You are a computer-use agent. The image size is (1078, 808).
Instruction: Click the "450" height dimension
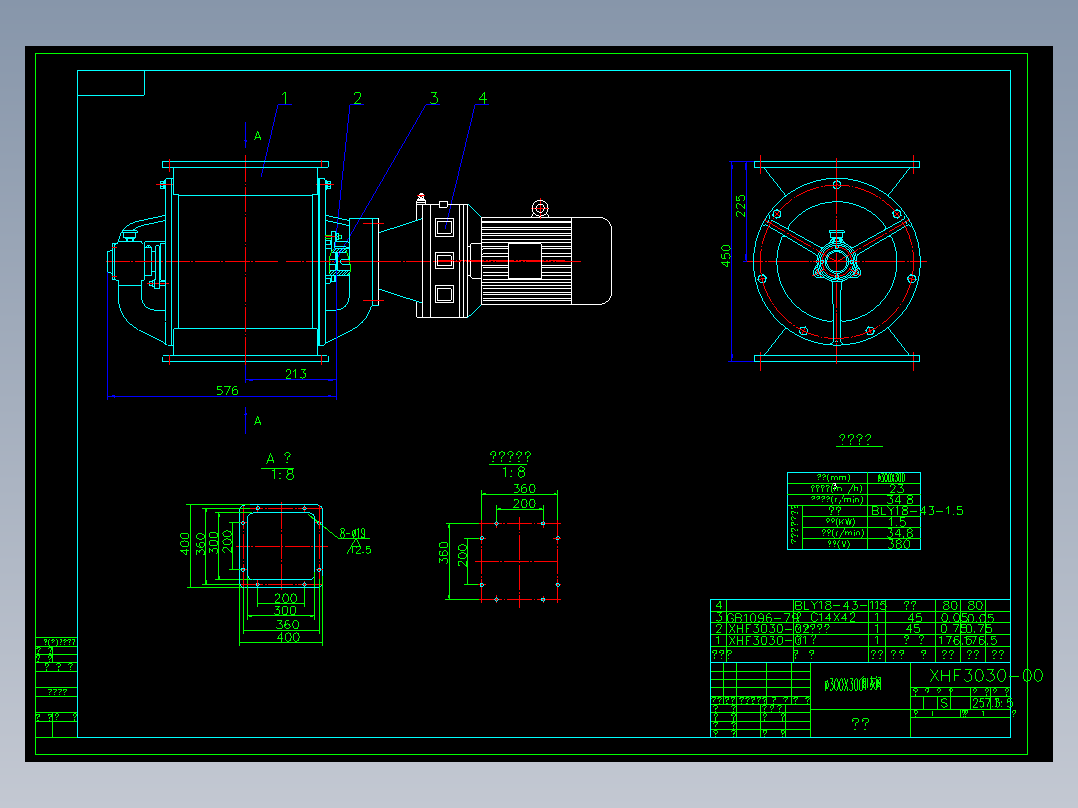pyautogui.click(x=726, y=255)
